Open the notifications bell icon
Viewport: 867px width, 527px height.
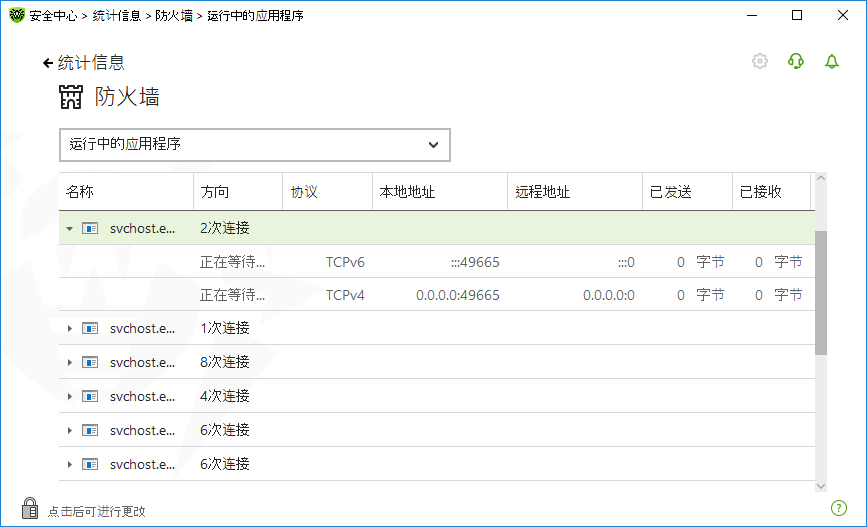pyautogui.click(x=832, y=61)
